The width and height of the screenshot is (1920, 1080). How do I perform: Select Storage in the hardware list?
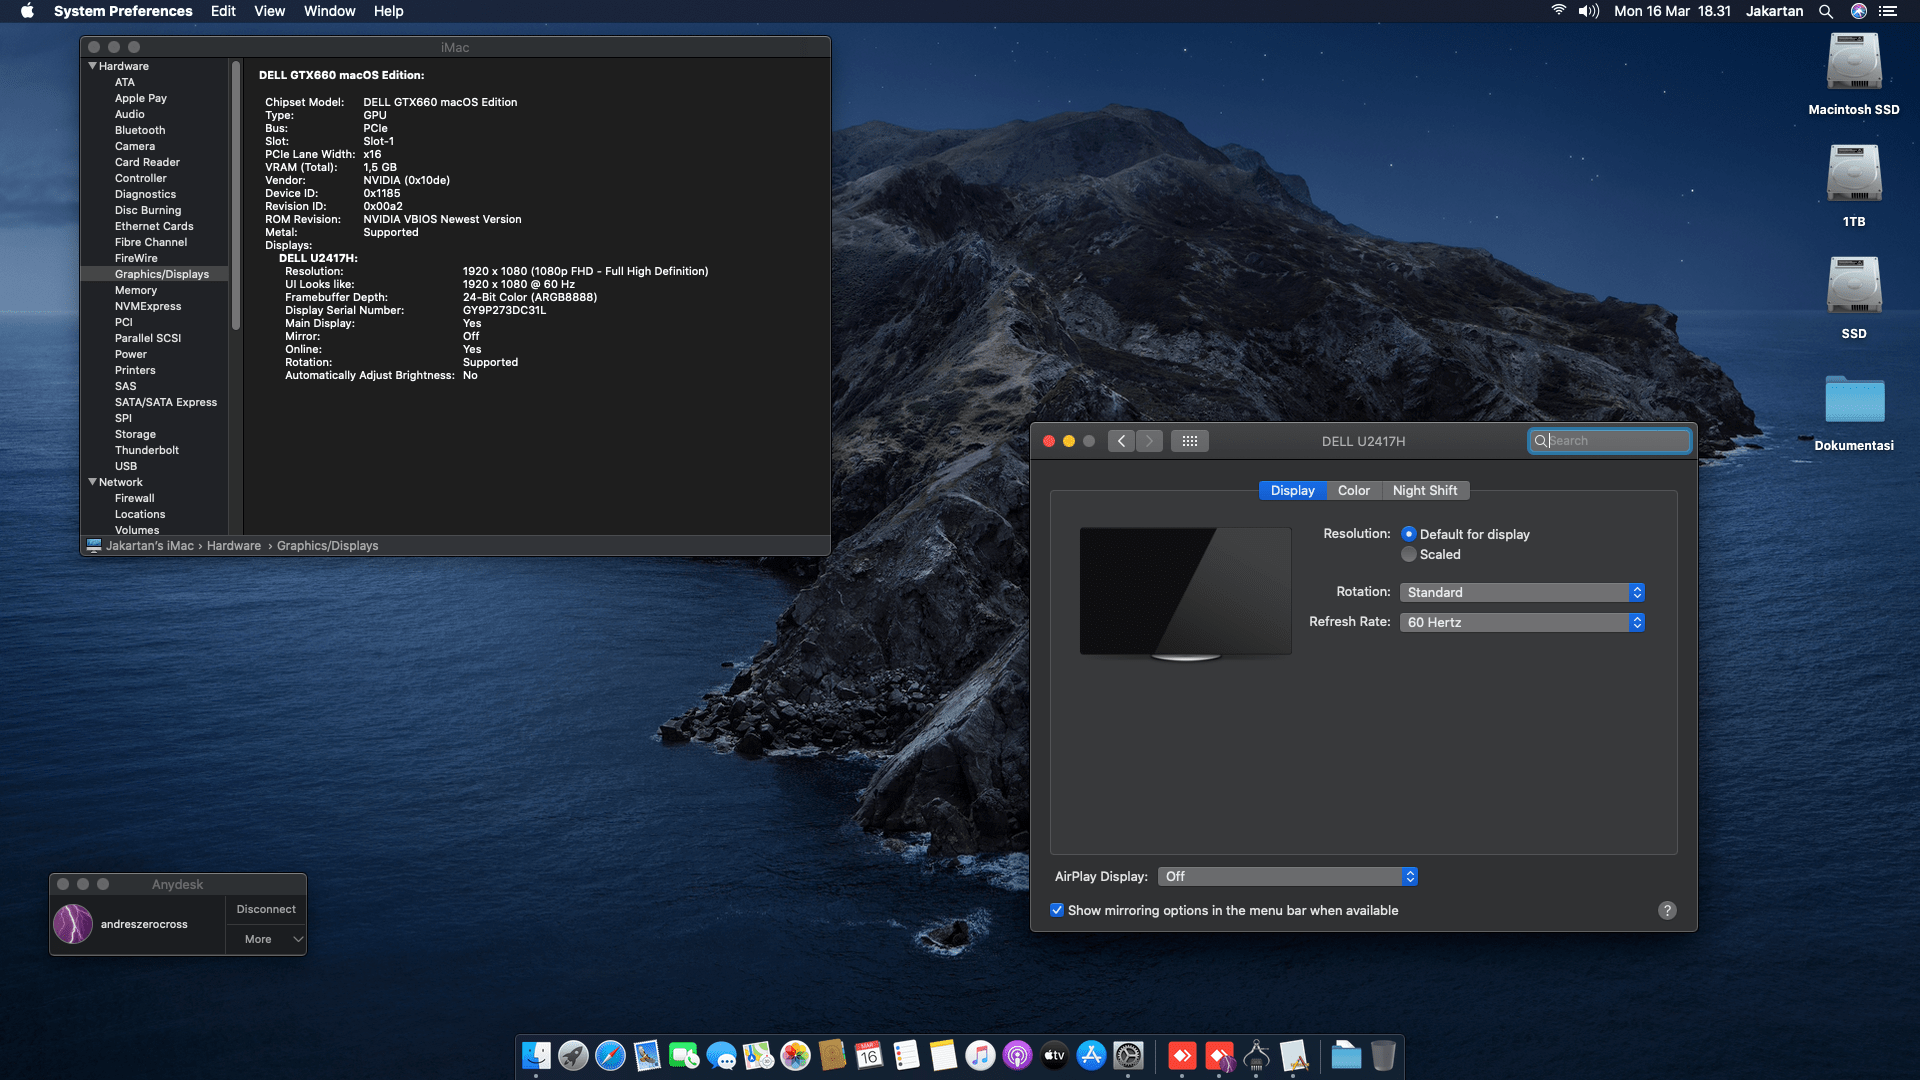click(x=135, y=434)
